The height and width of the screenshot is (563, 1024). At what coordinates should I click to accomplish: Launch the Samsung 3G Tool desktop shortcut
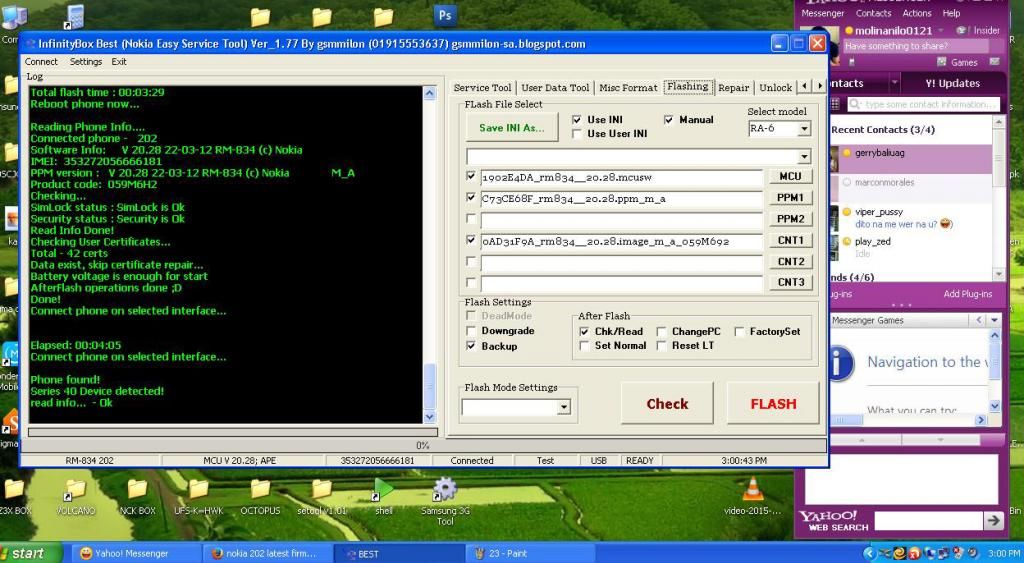click(445, 492)
